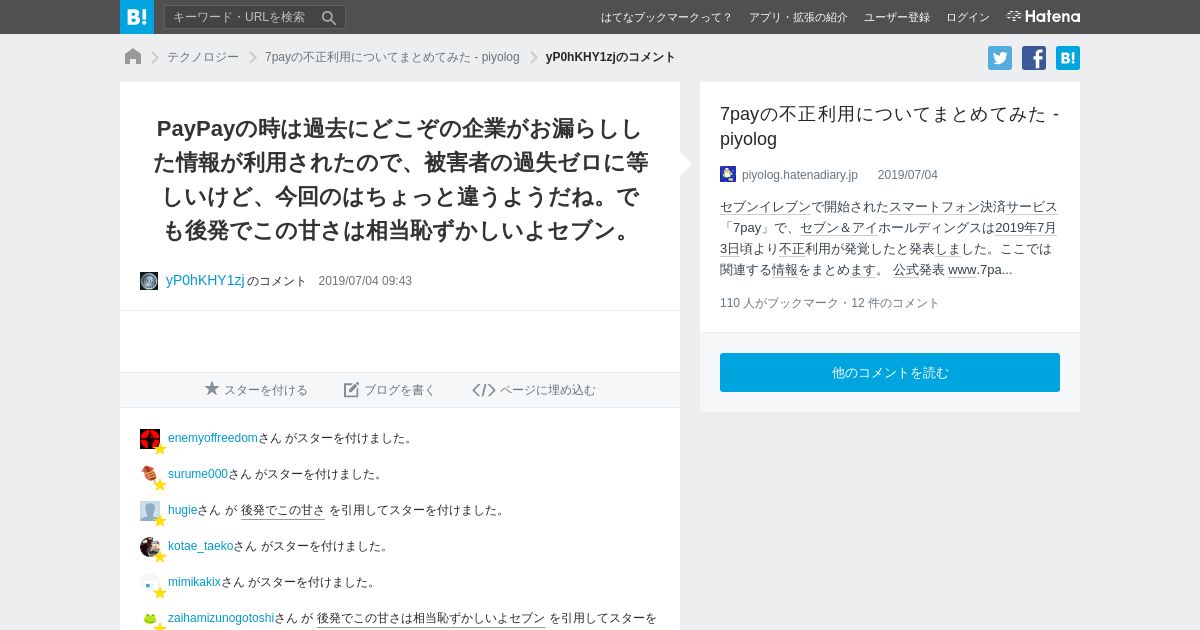This screenshot has width=1200, height=630.
Task: Click piyolog site favicon
Action: (728, 174)
